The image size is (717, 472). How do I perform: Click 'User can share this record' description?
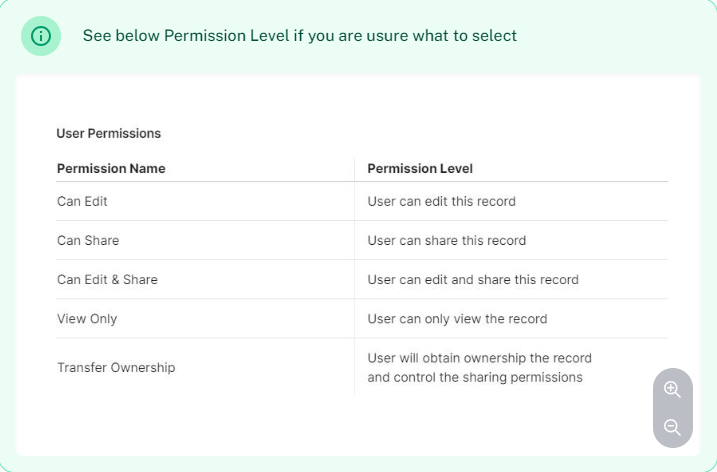tap(447, 241)
